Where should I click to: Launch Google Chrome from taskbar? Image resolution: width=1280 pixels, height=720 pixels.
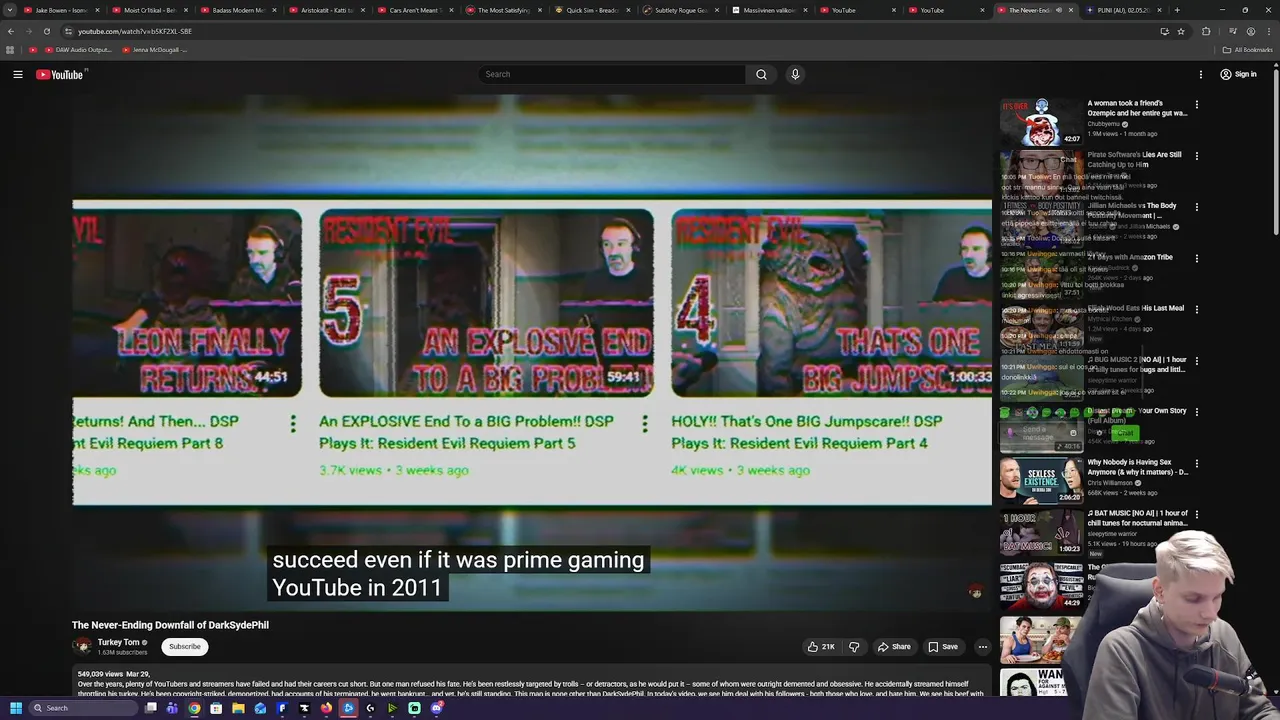(194, 708)
